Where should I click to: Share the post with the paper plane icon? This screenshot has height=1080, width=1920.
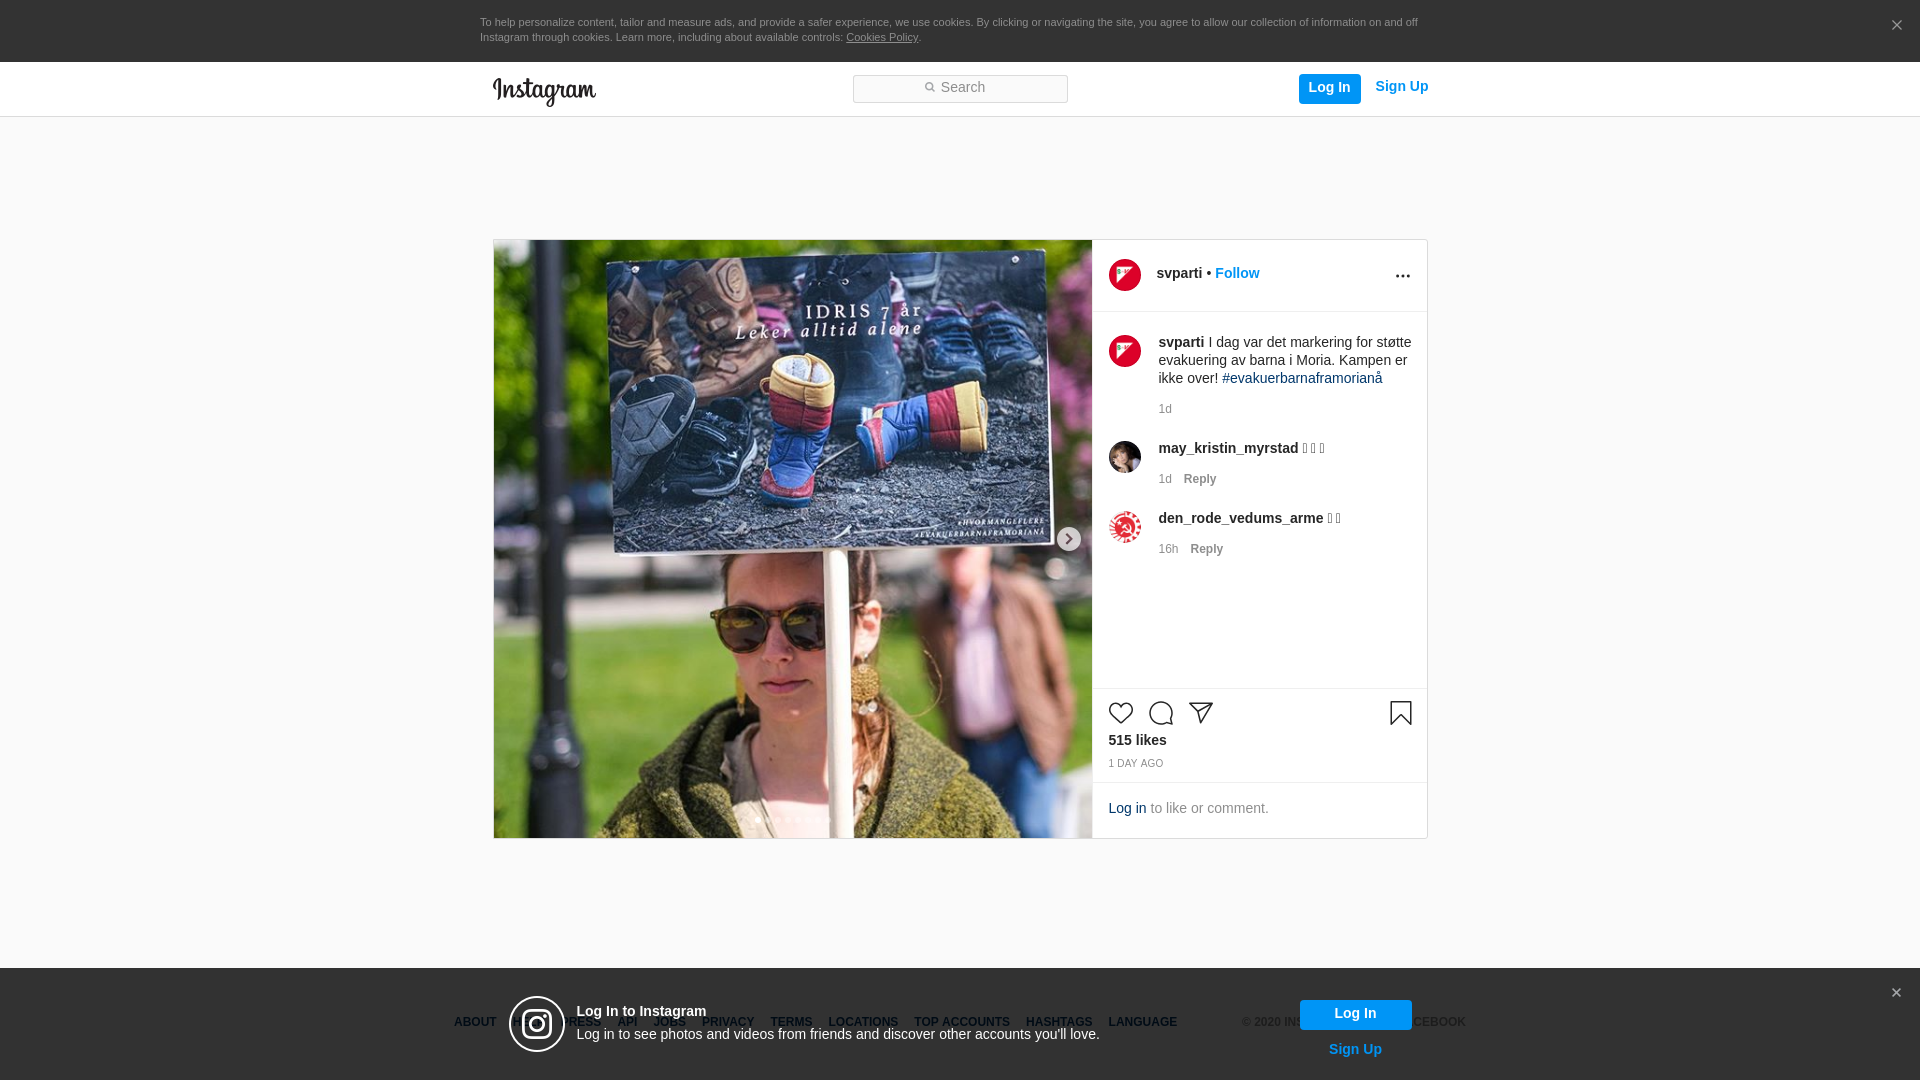point(1200,713)
